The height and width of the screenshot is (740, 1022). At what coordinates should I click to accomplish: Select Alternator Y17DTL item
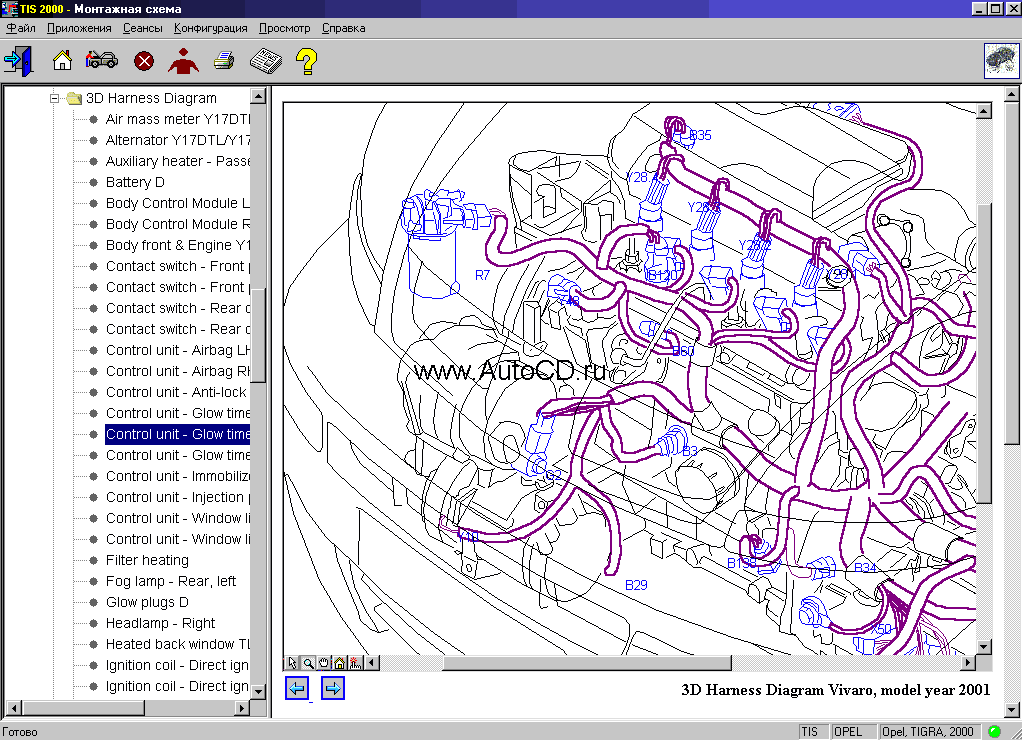177,140
